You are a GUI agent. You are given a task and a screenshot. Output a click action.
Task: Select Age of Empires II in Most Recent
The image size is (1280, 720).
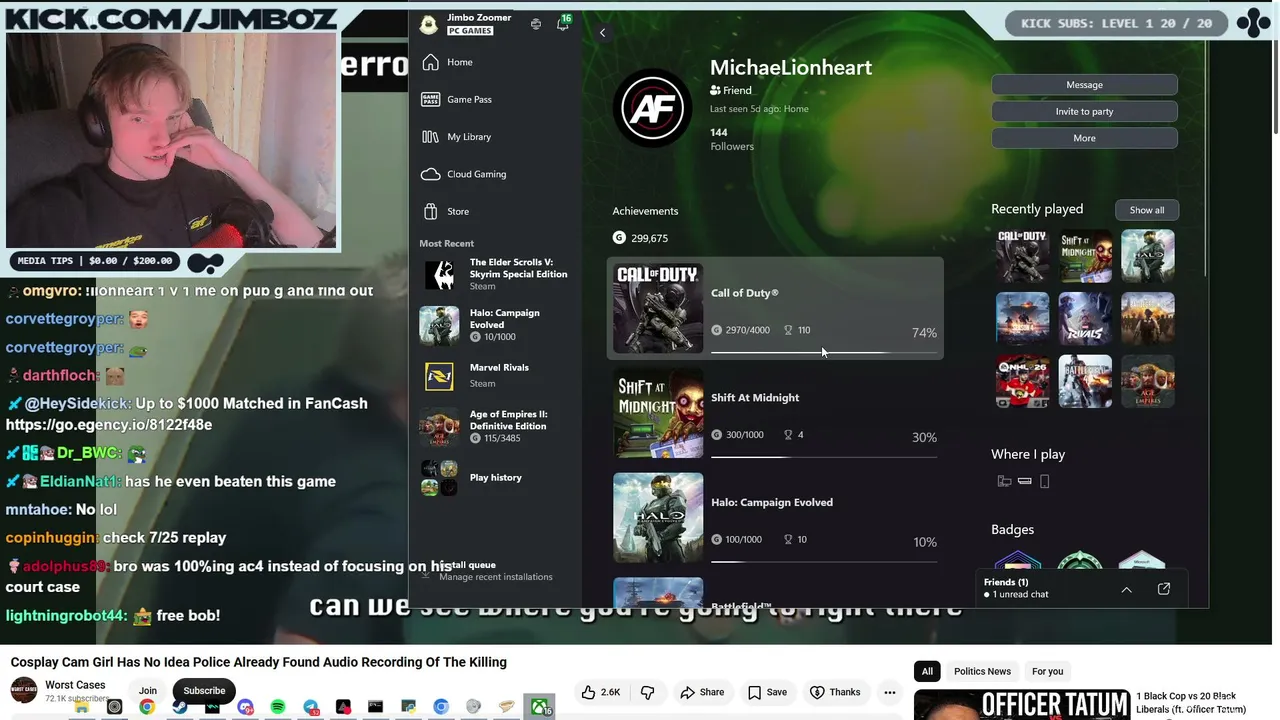pyautogui.click(x=495, y=426)
